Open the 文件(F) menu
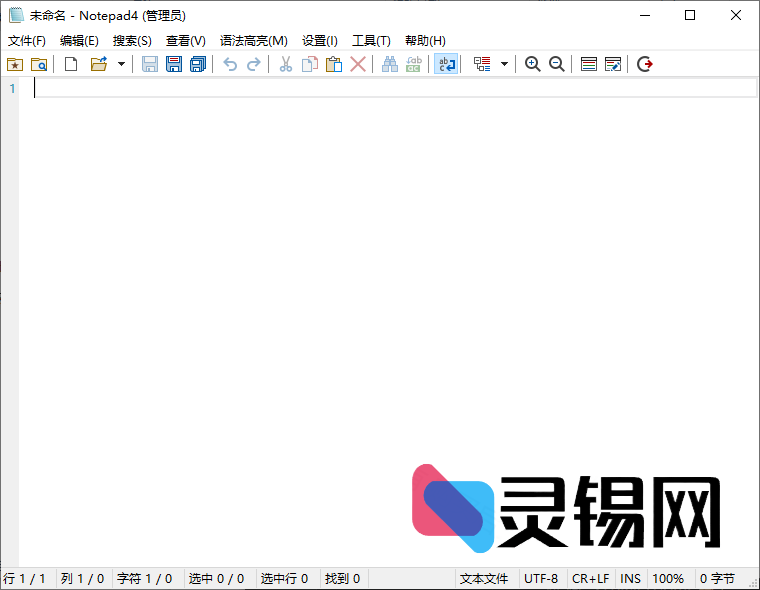The height and width of the screenshot is (590, 760). (27, 41)
